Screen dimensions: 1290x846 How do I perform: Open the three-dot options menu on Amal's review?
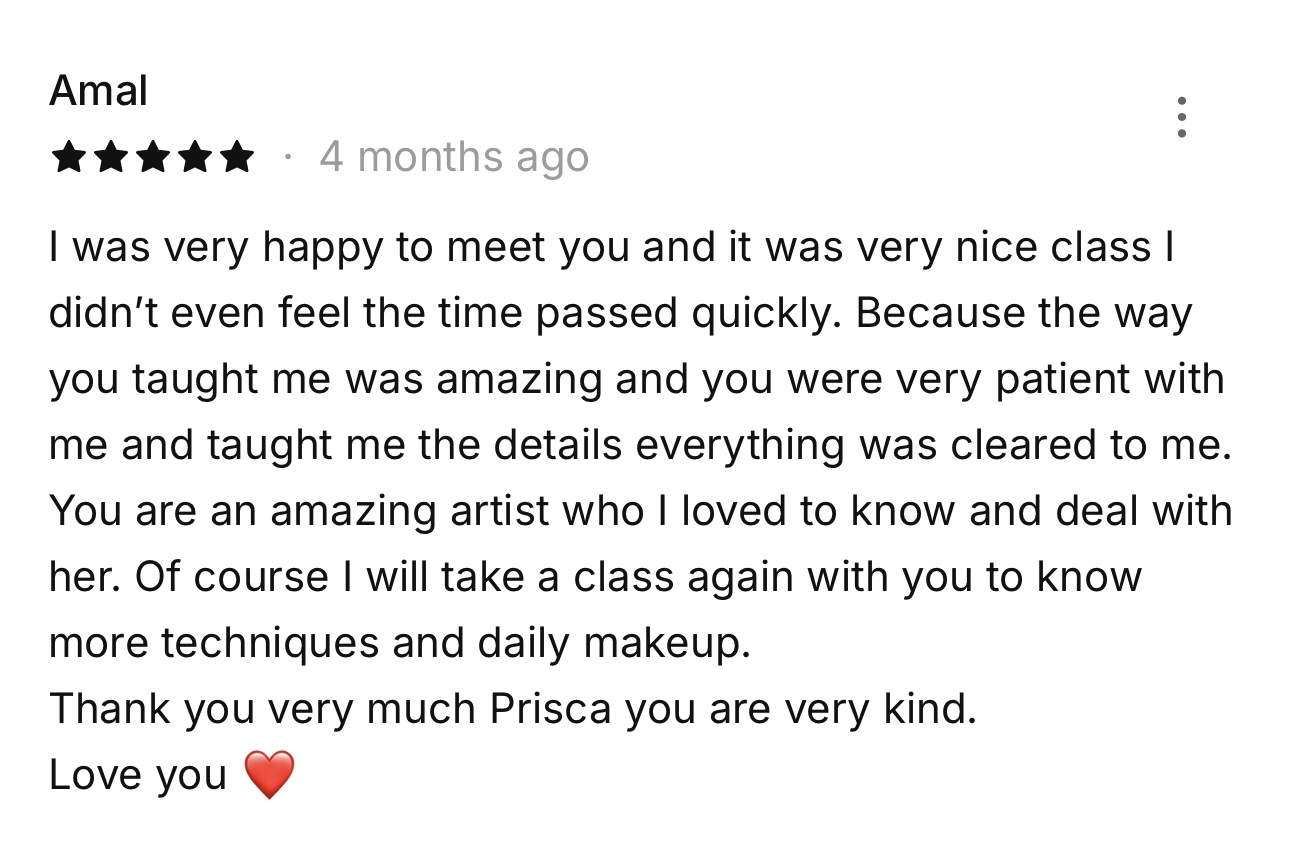point(1182,117)
